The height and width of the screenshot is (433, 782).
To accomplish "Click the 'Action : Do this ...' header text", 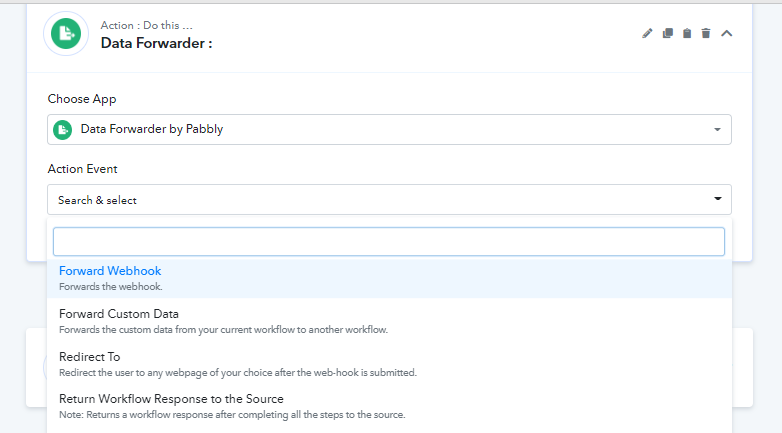I will point(147,25).
